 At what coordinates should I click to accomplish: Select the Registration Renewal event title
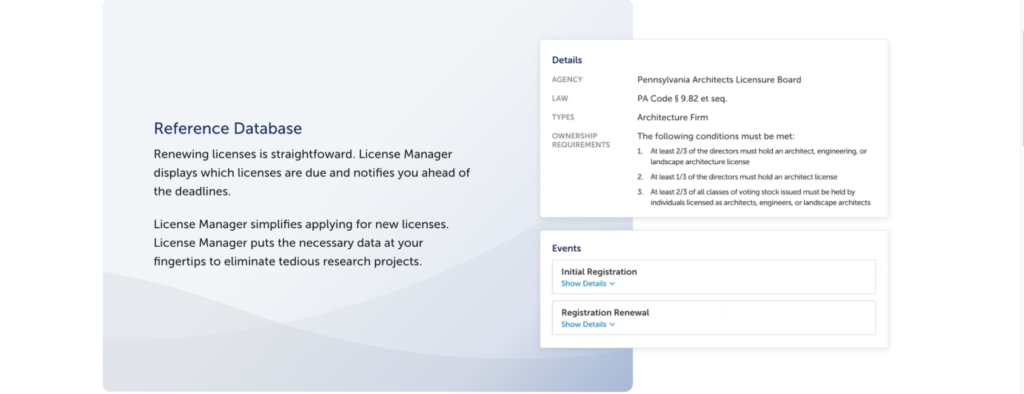tap(605, 312)
